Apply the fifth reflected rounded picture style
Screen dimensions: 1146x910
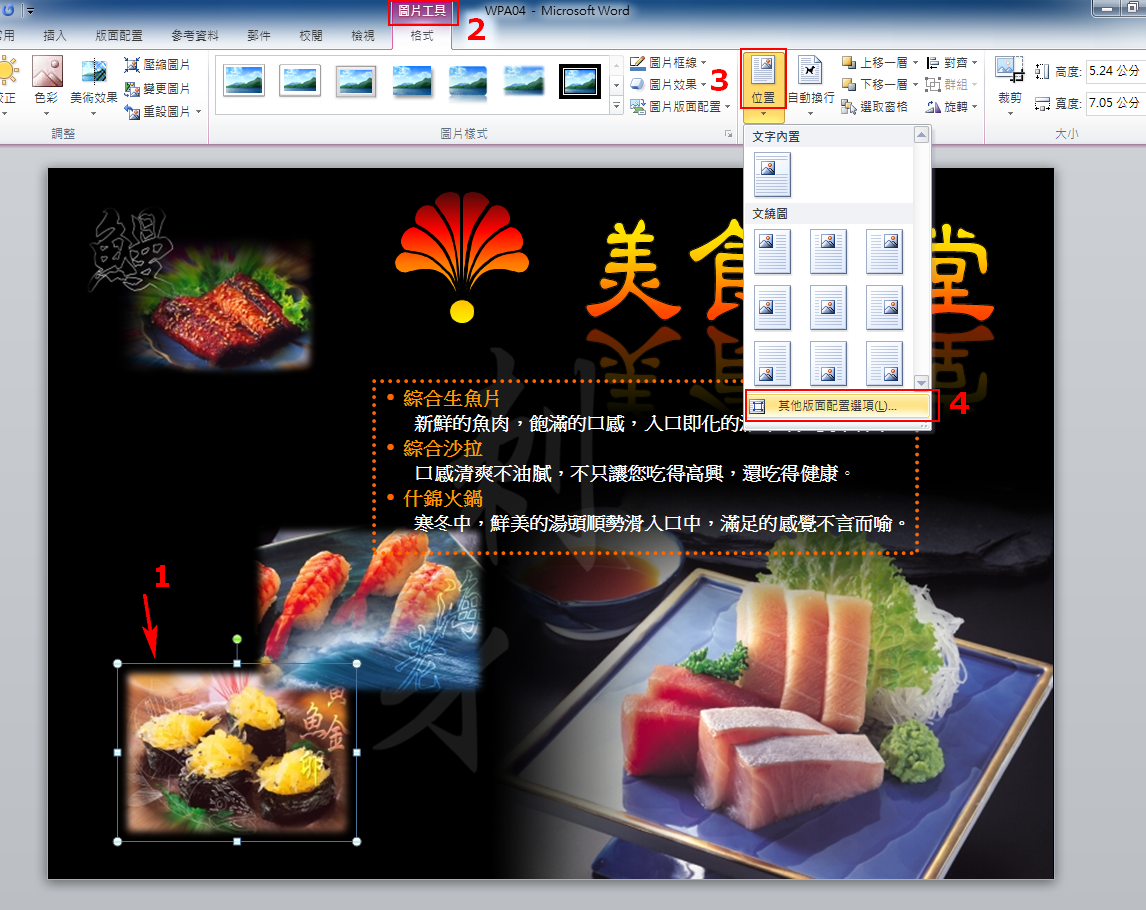tap(468, 80)
